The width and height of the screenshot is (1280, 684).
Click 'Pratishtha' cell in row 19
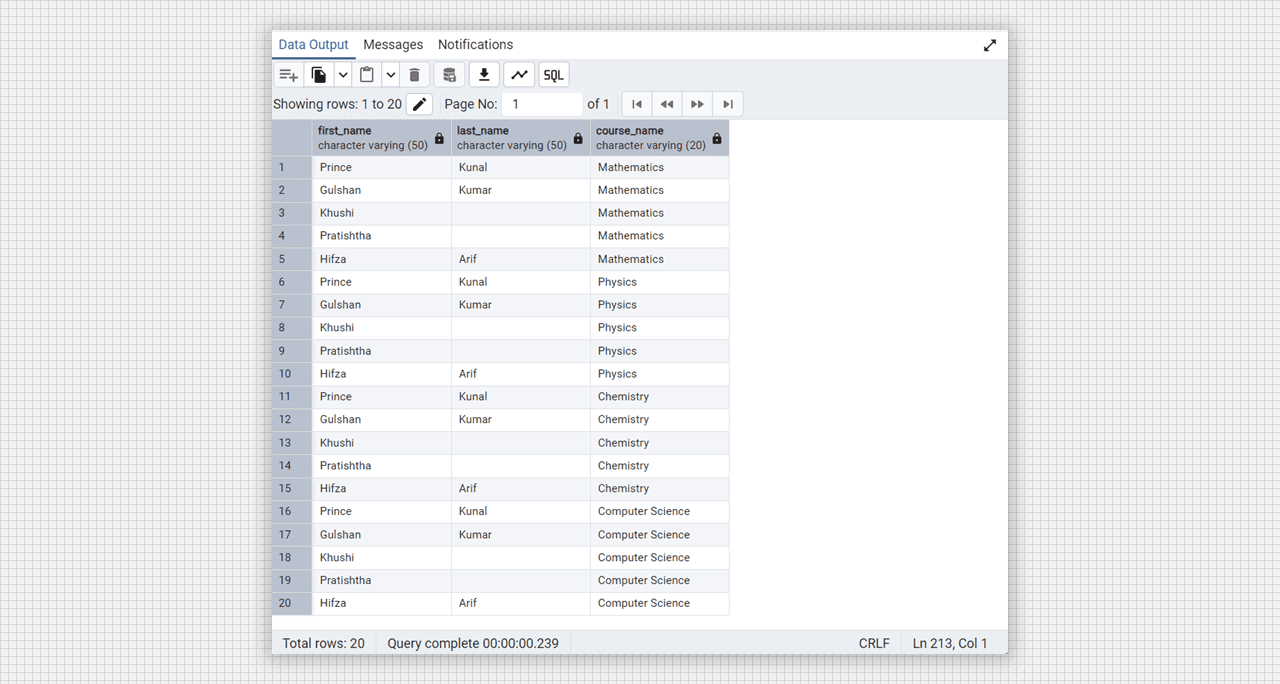pos(381,580)
